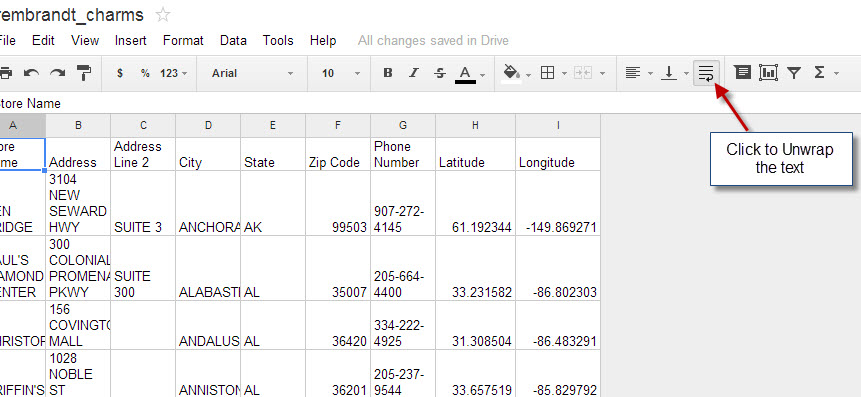Screen dimensions: 861x397
Task: Select column D header
Action: click(x=208, y=126)
